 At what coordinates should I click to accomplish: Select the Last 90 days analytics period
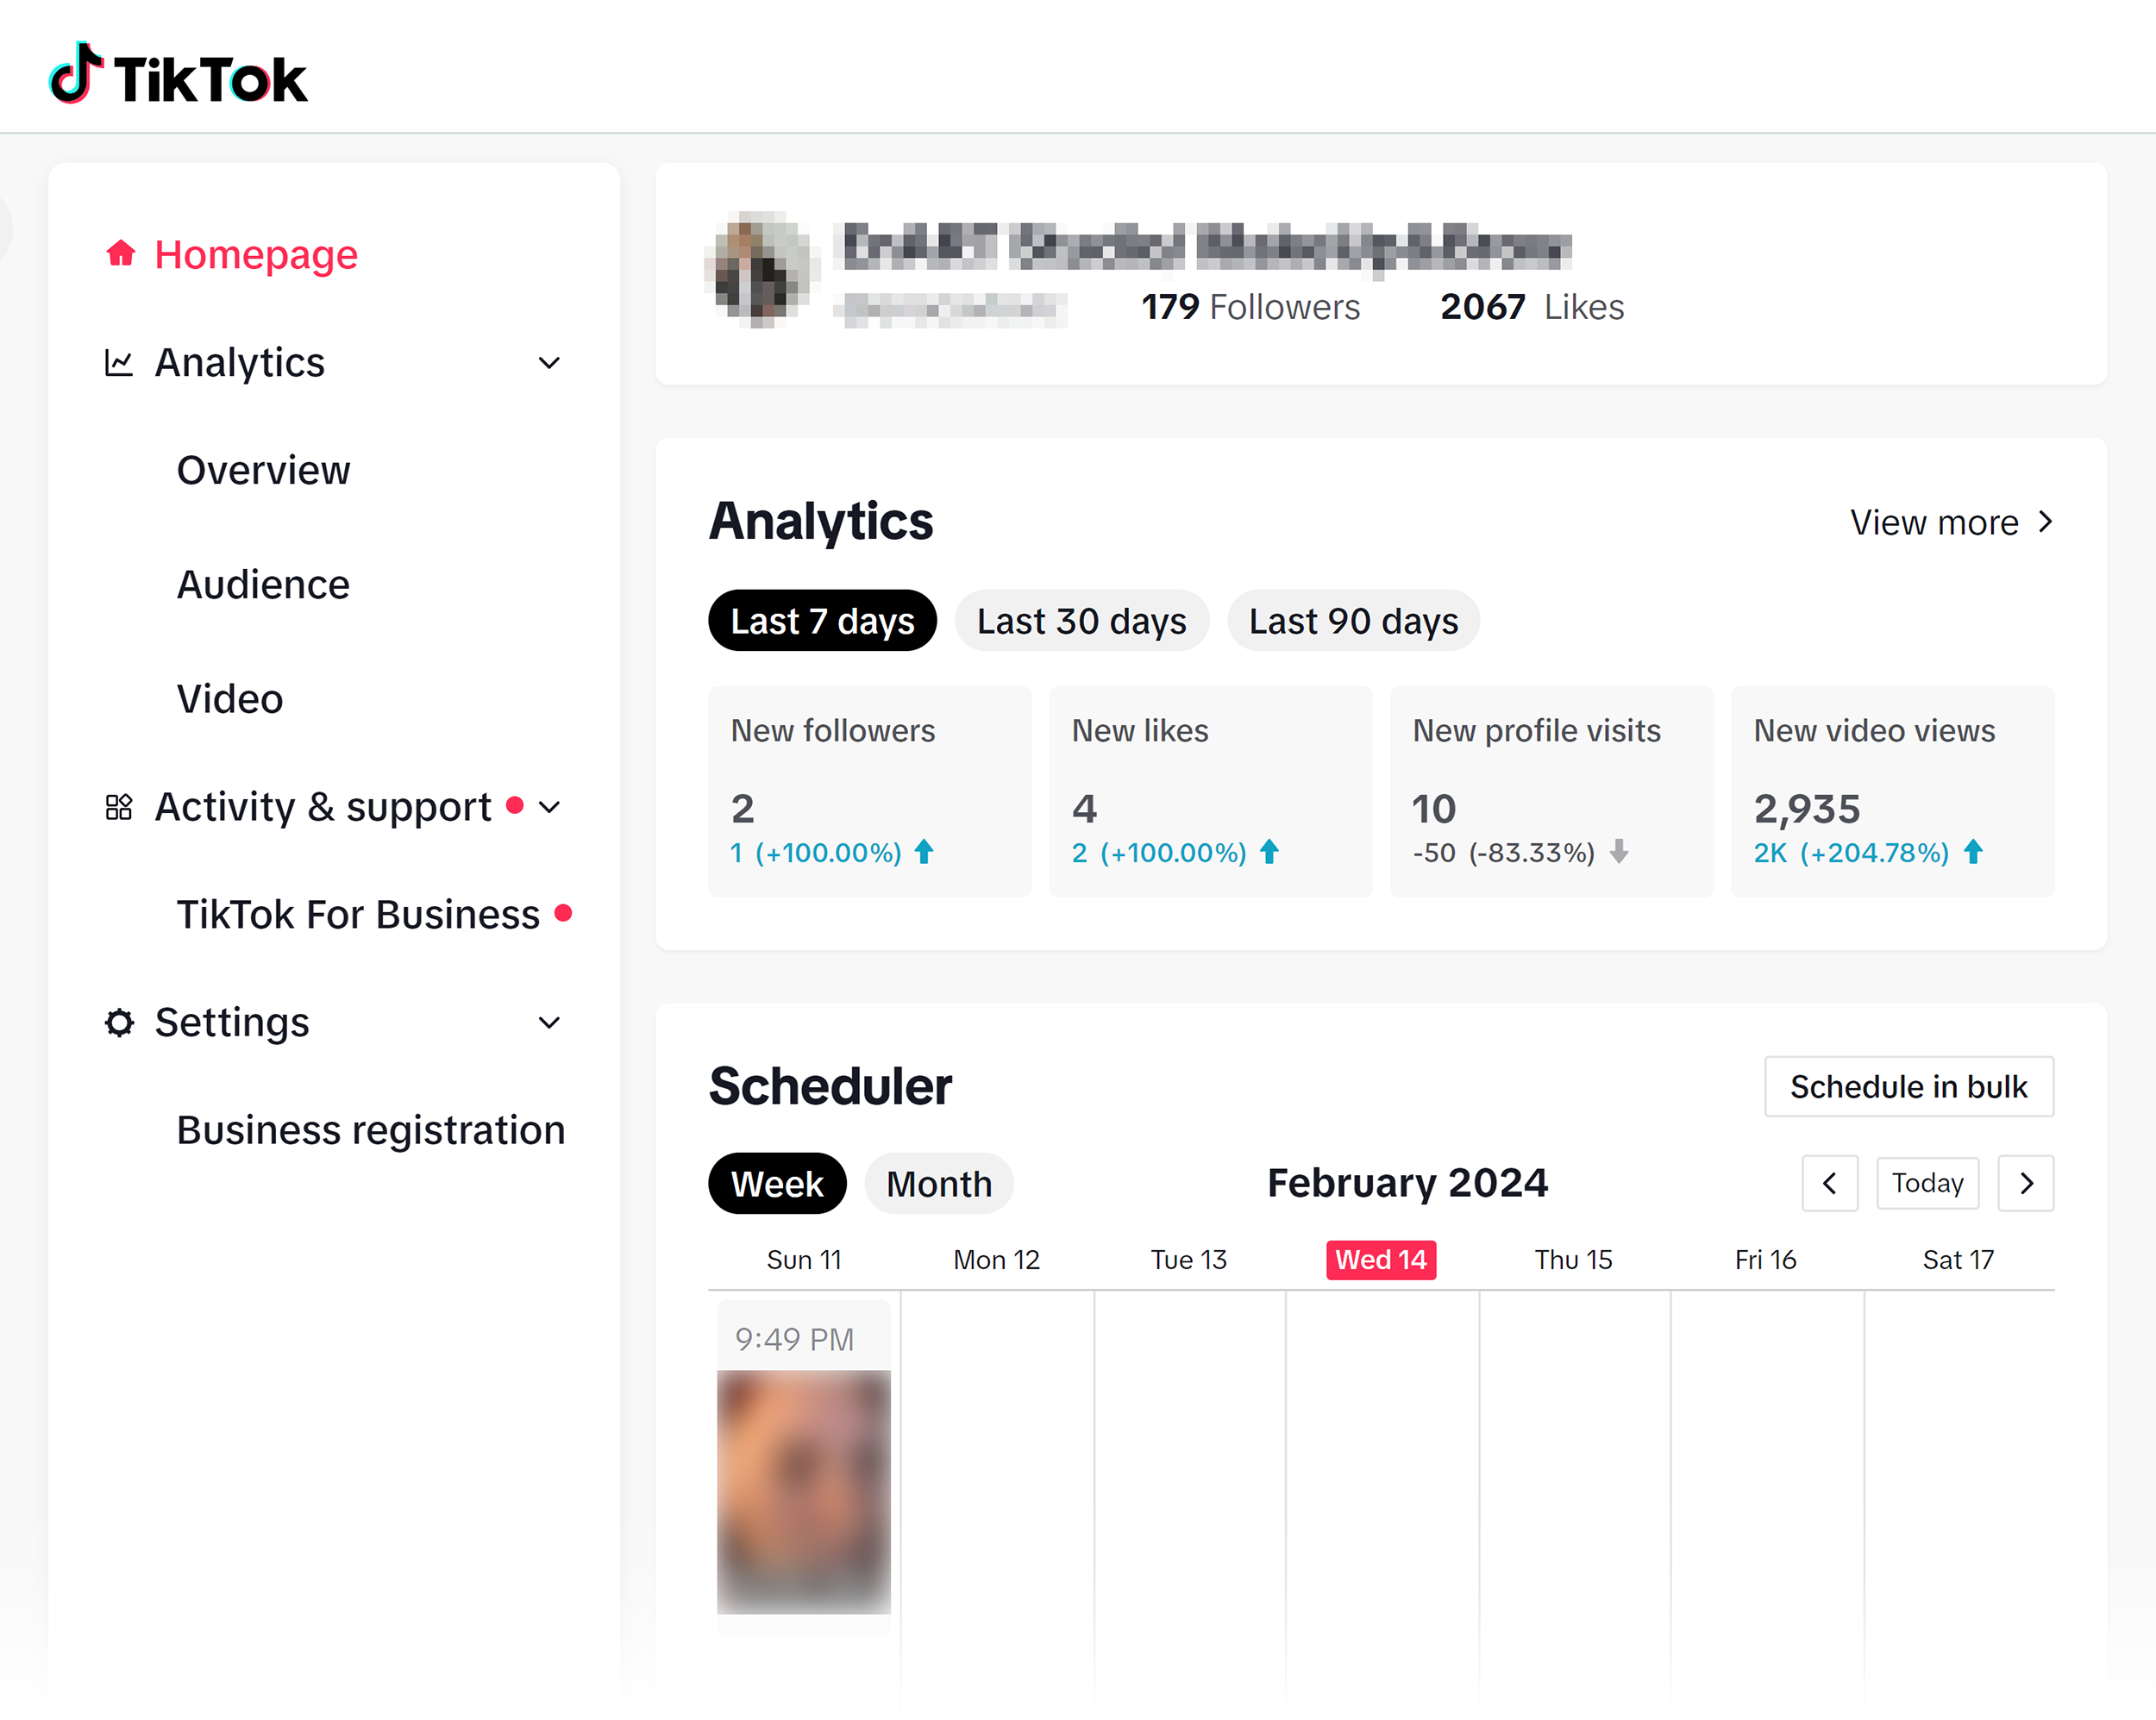(1354, 622)
